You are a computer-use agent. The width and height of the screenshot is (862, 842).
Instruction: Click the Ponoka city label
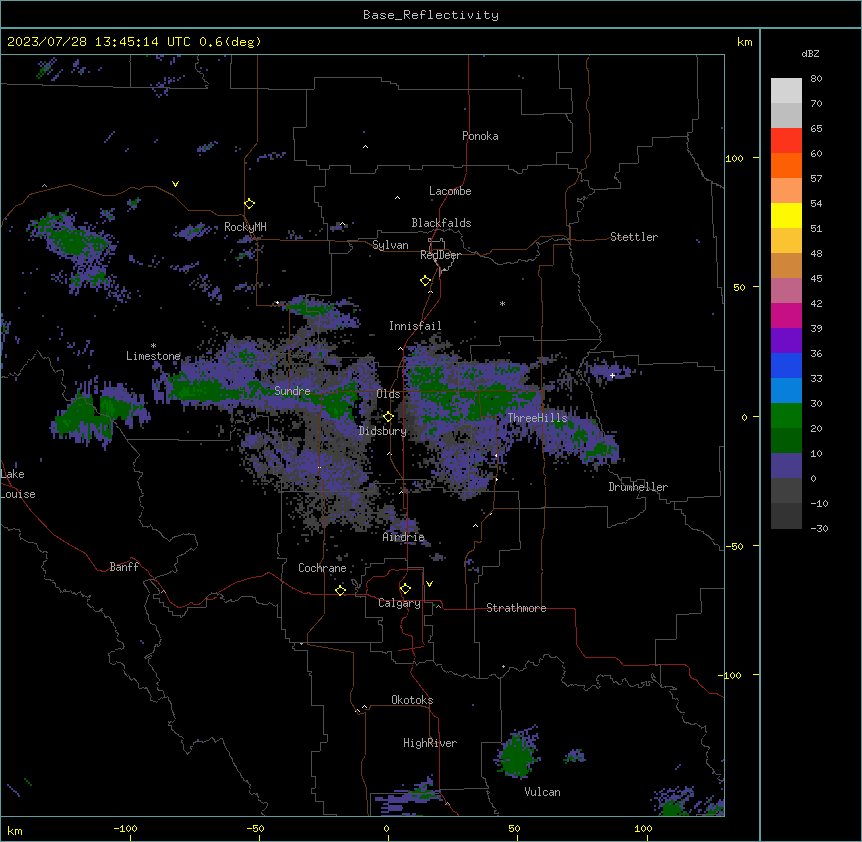[480, 136]
